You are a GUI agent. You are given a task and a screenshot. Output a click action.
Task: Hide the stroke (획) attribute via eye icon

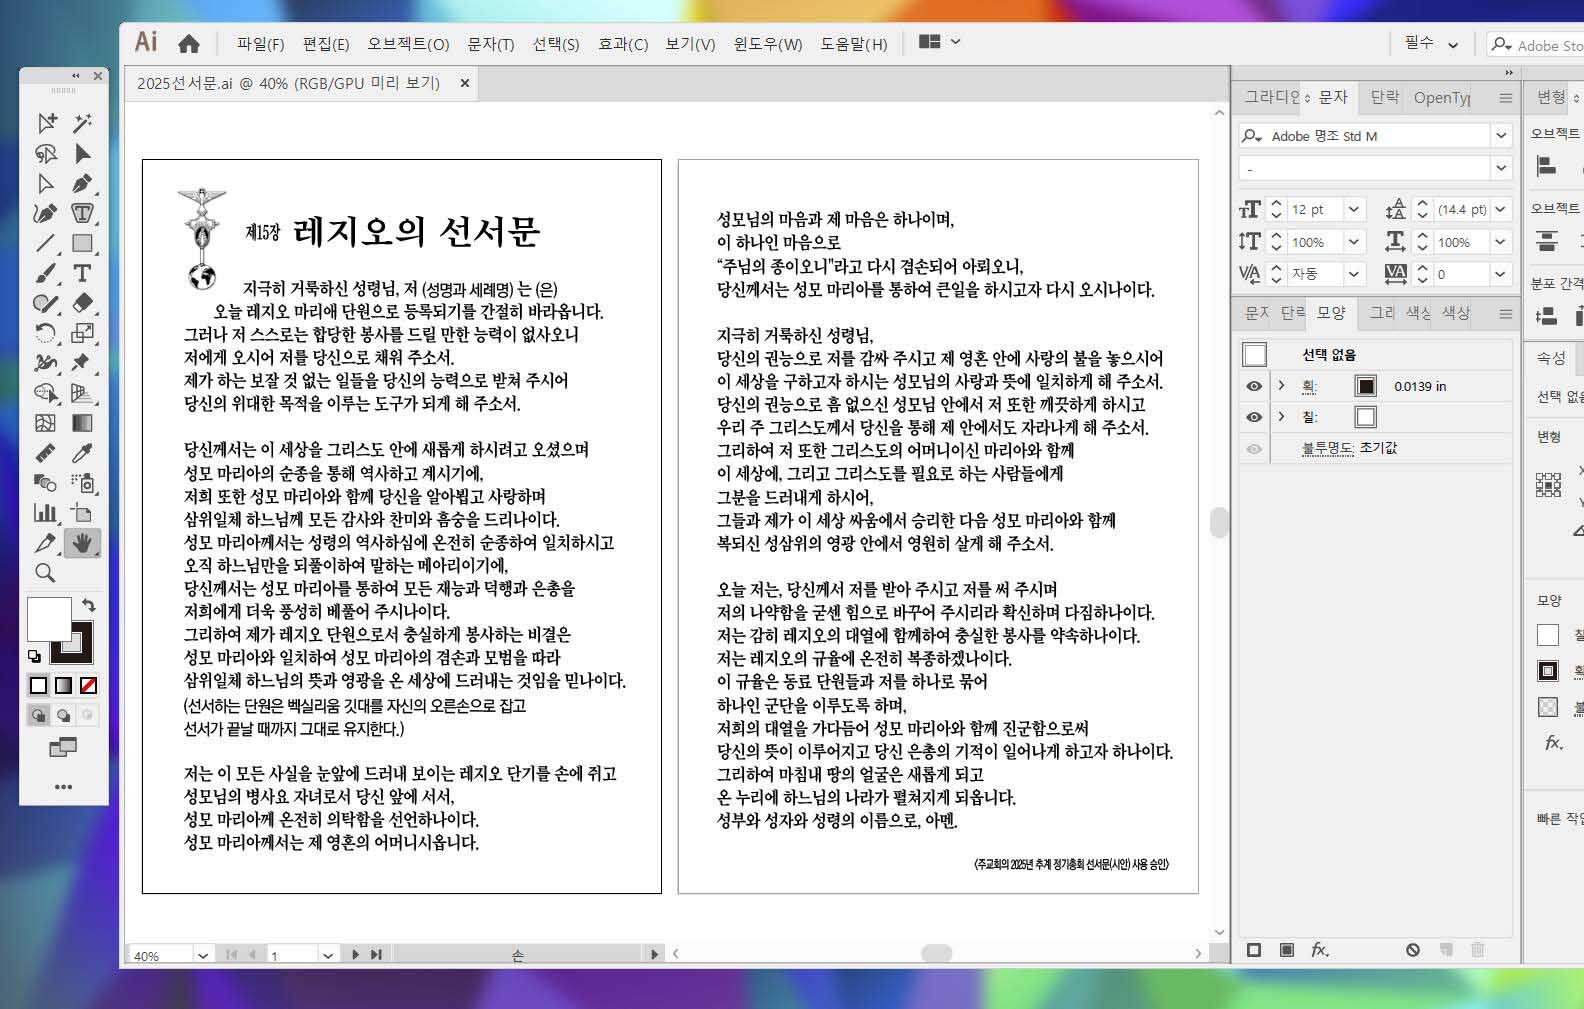coord(1254,386)
